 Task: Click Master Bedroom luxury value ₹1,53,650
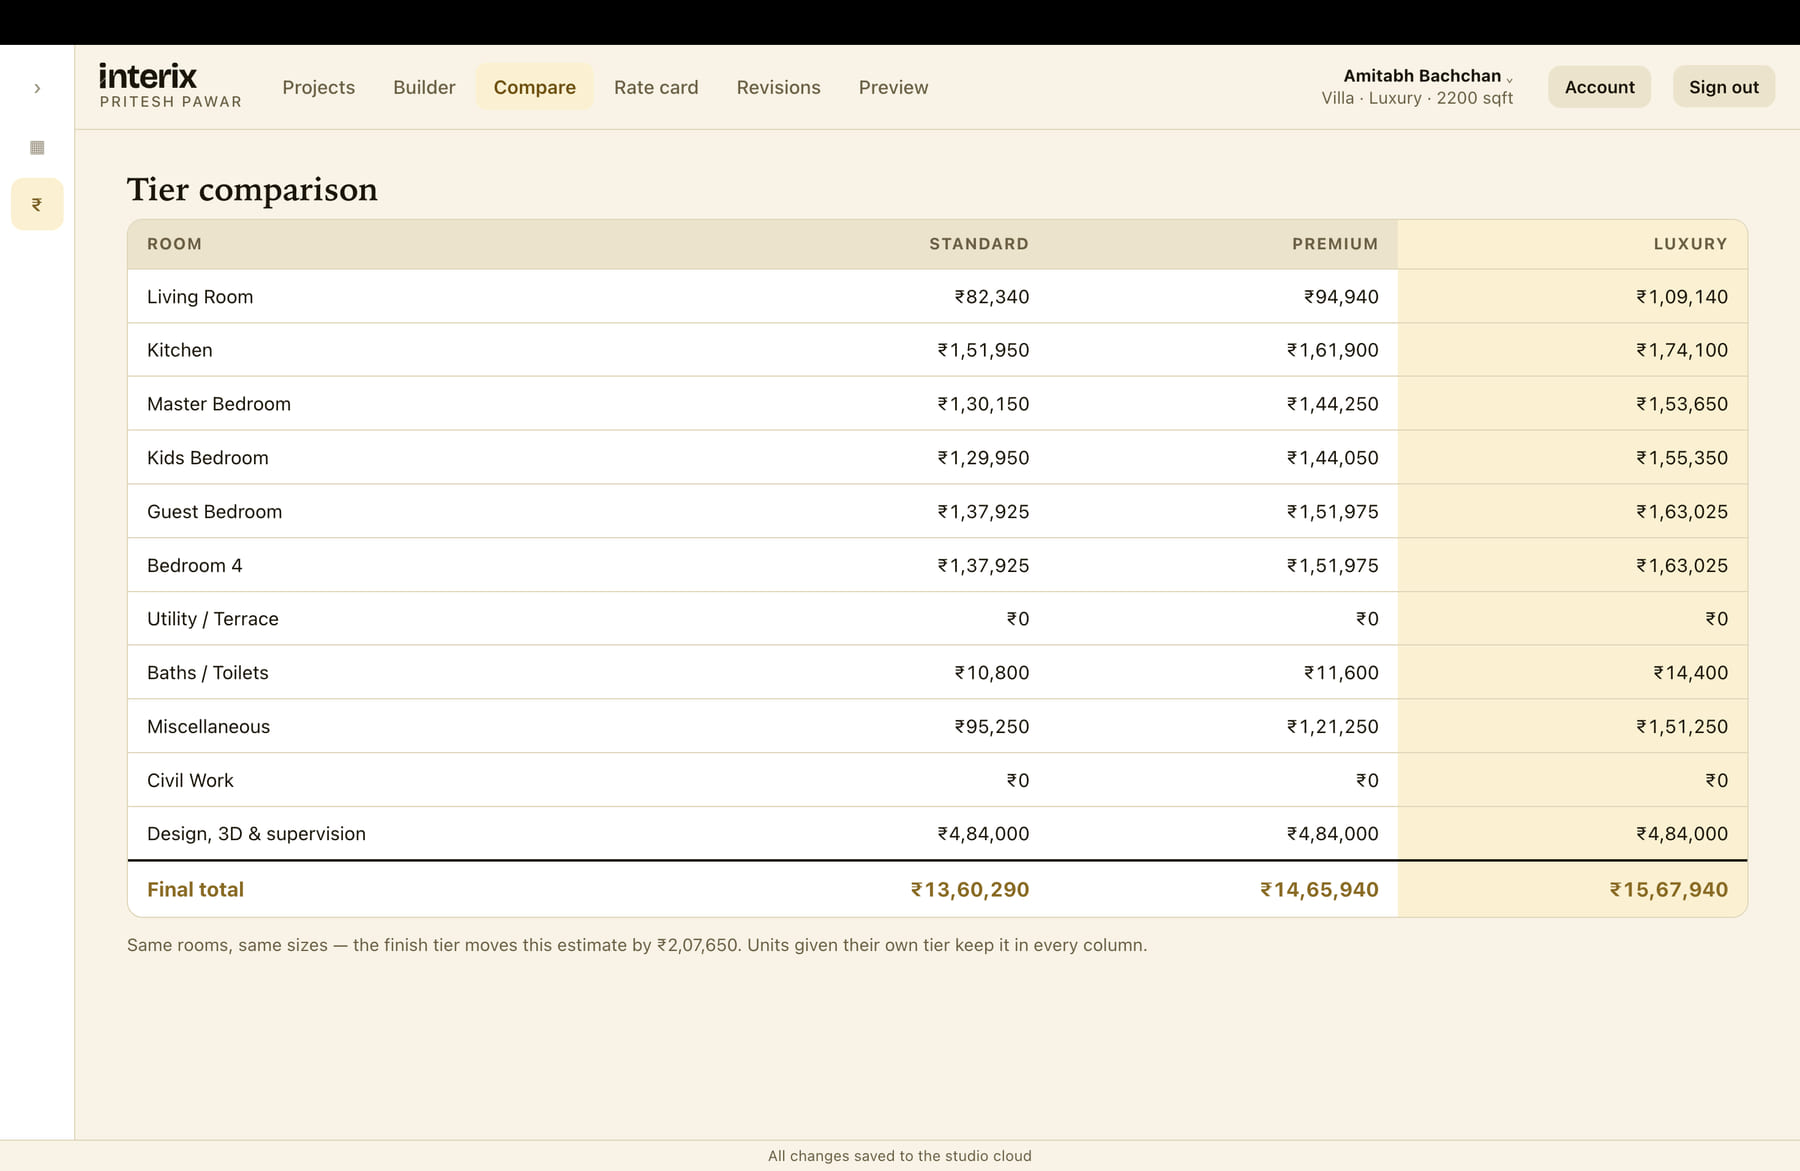click(1682, 404)
